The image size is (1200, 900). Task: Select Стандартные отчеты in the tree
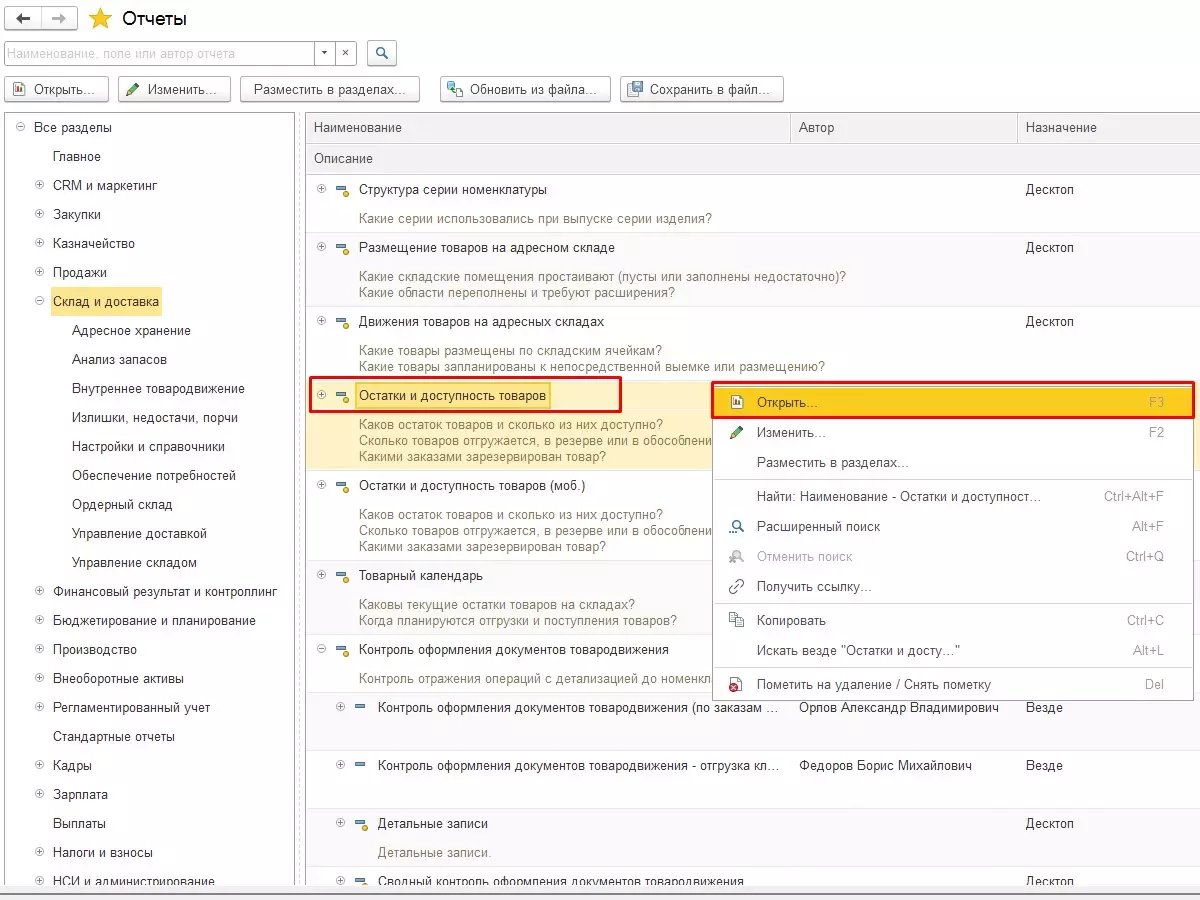(114, 736)
